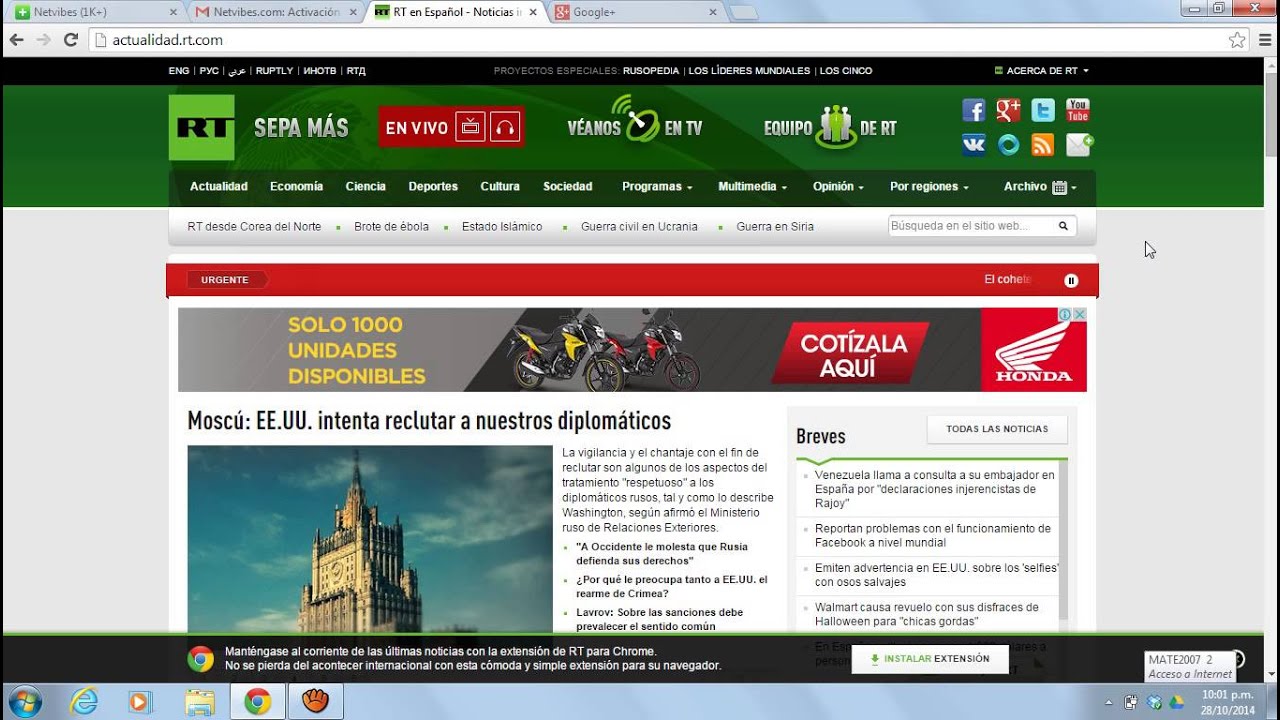Click the search magnifier icon
Viewport: 1280px width, 720px height.
click(x=1063, y=226)
